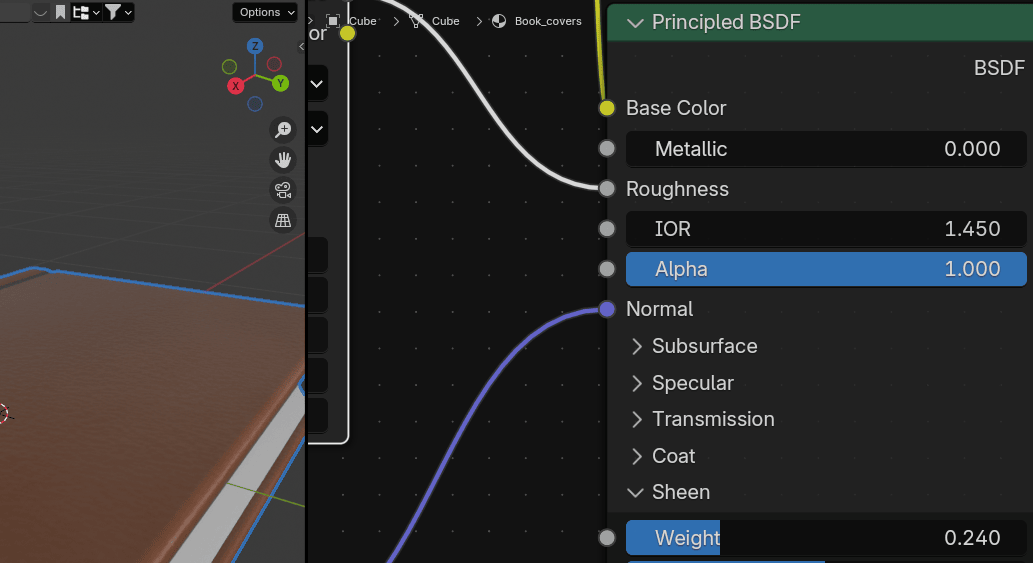Toggle the camera view icon
Screen dimensions: 1033x563
283,190
